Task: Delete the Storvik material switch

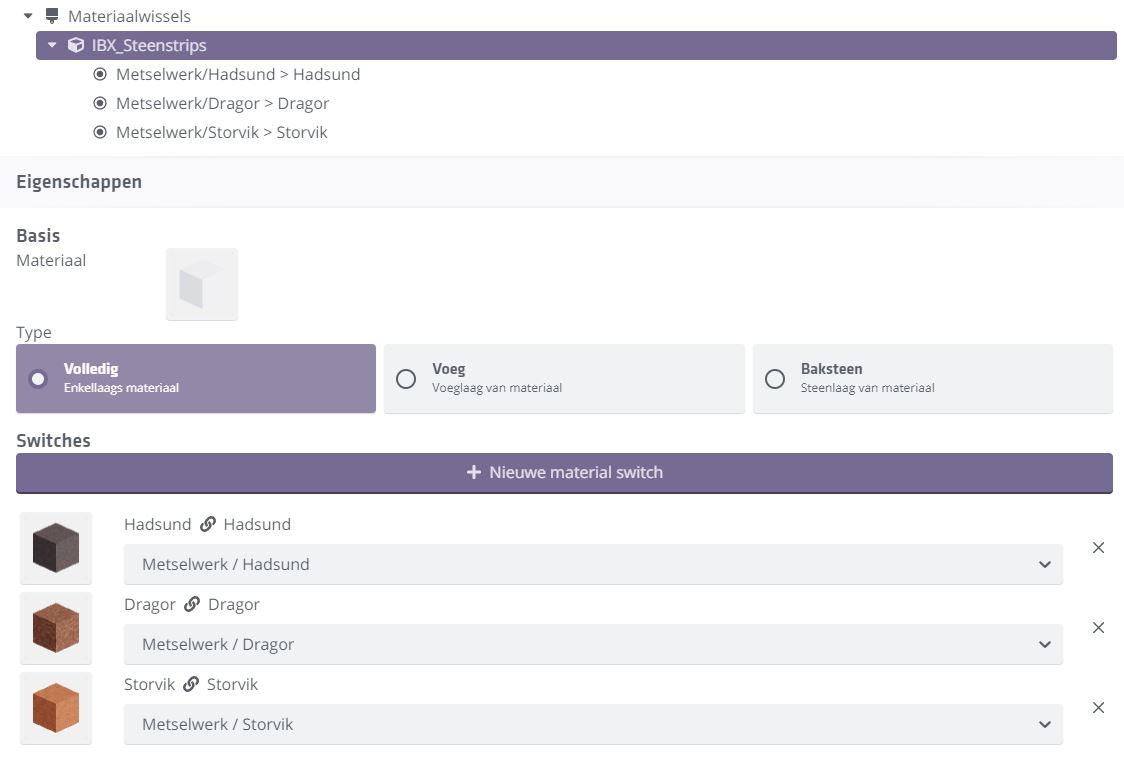Action: (1098, 707)
